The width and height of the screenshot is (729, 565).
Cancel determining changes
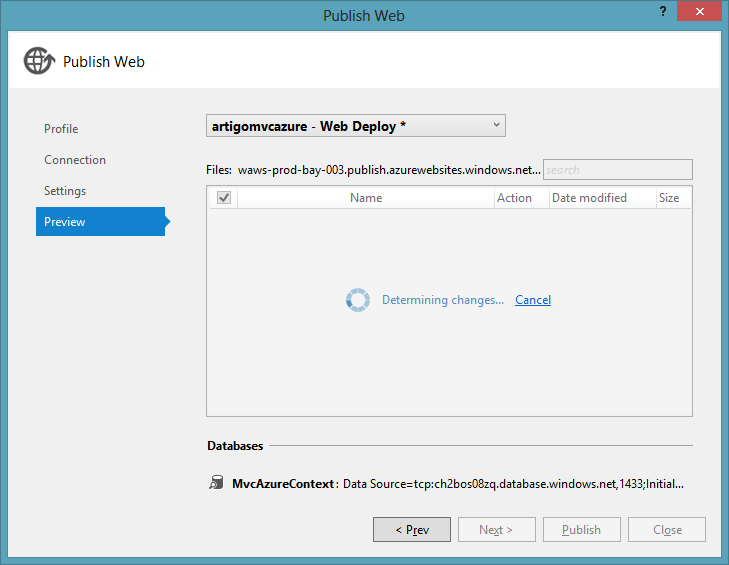pos(533,300)
